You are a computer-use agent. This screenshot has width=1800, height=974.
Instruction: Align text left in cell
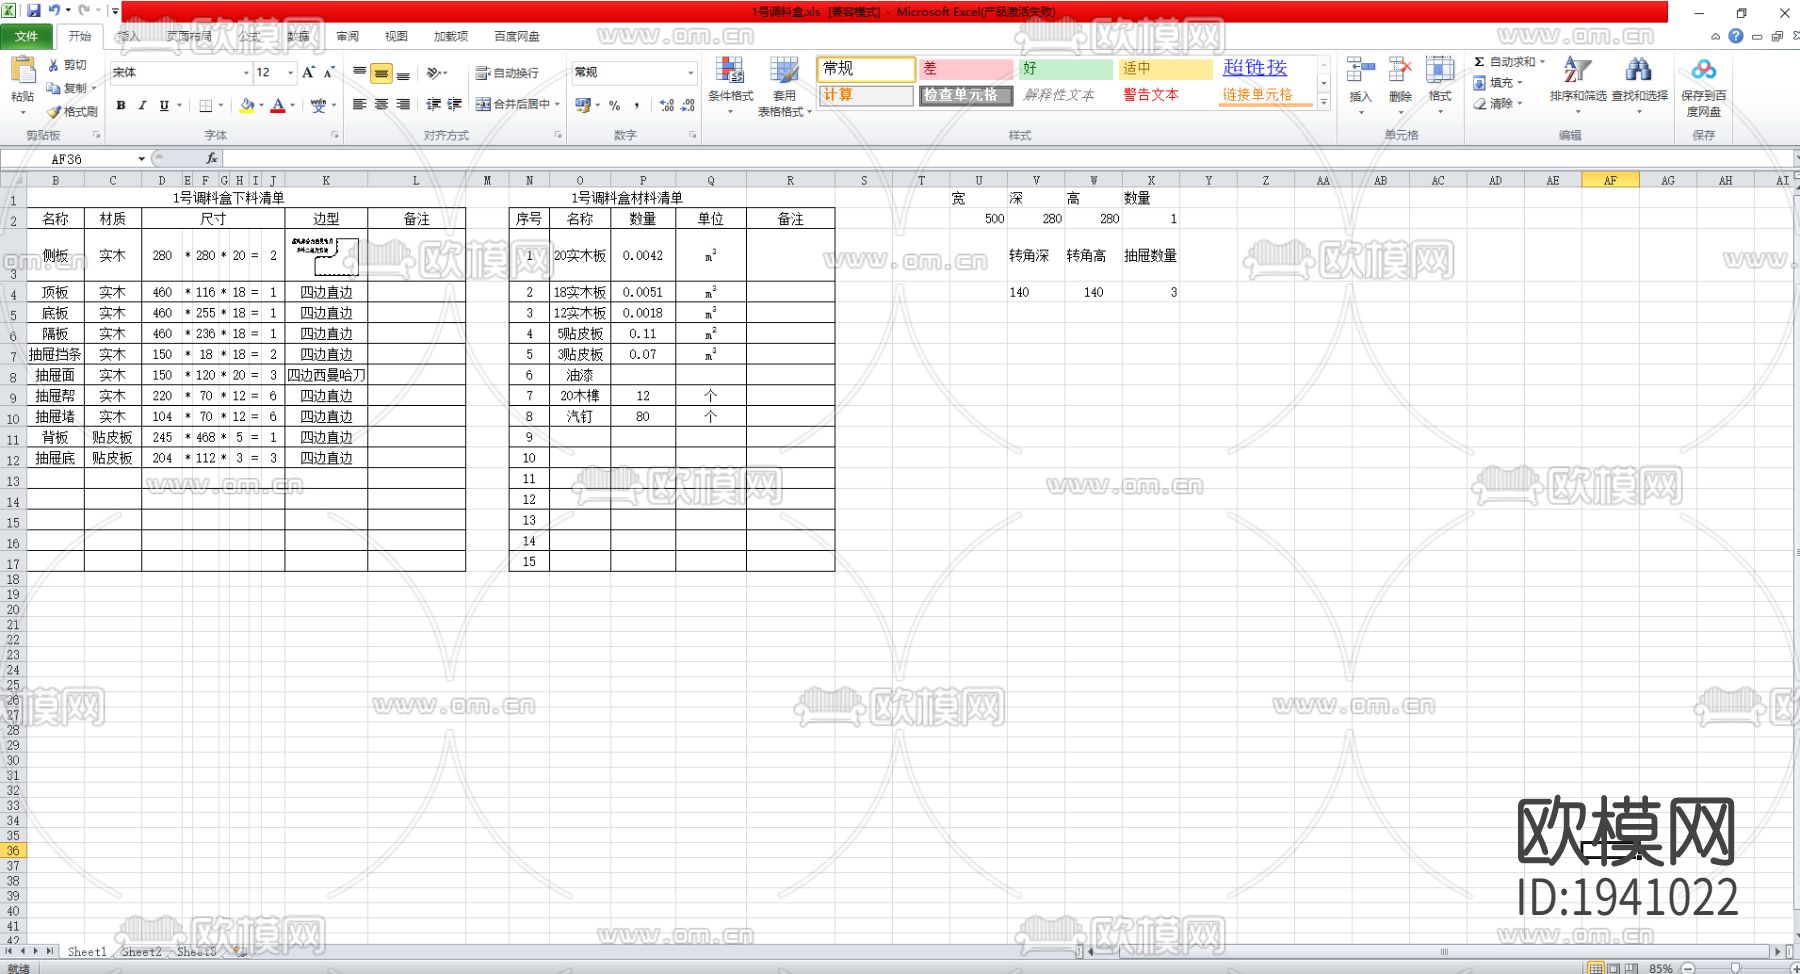point(359,105)
